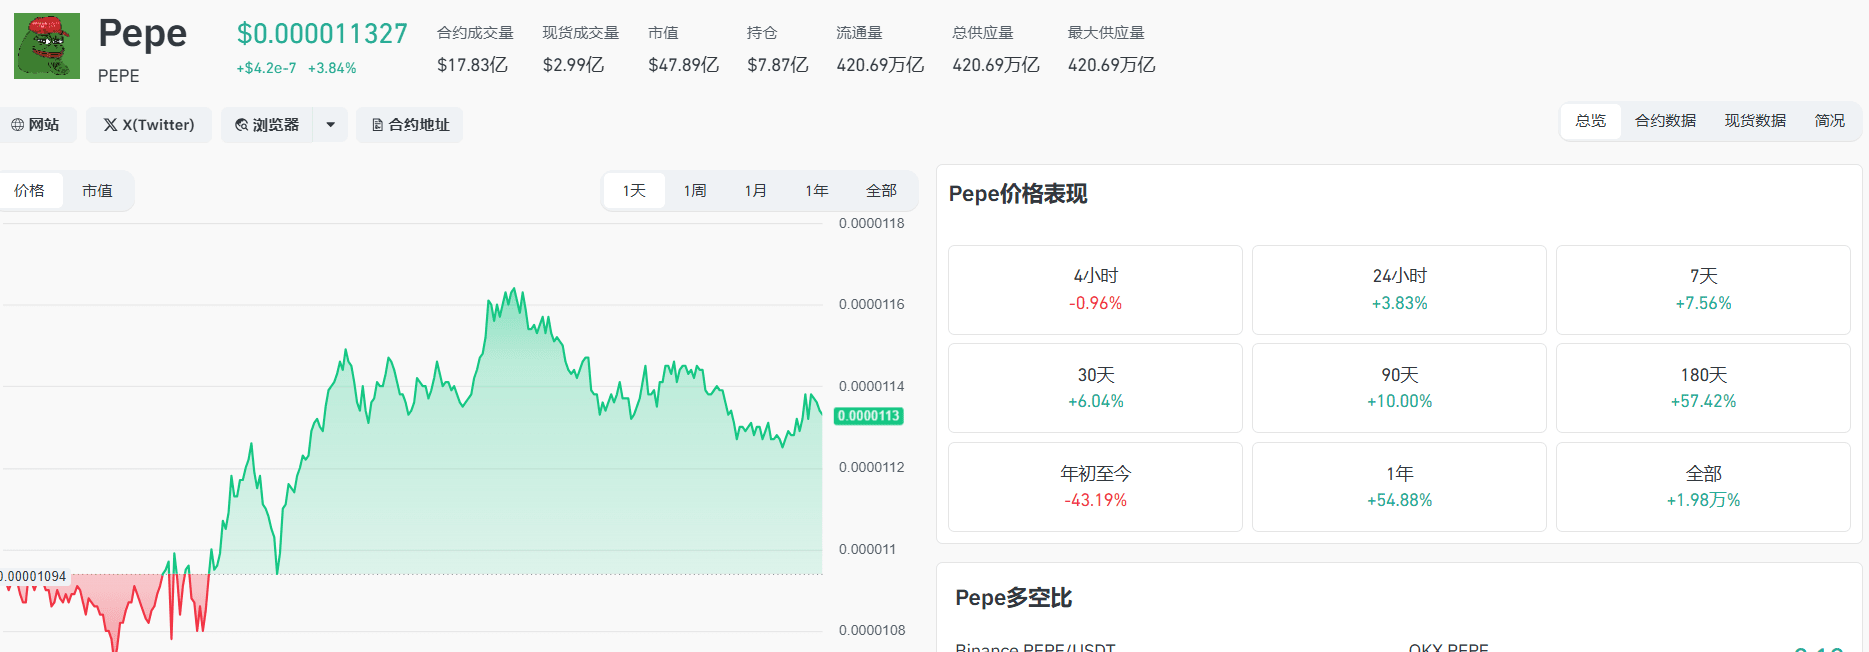Viewport: 1869px width, 652px height.
Task: Expand the 浏览器 dropdown arrow
Action: tap(331, 125)
